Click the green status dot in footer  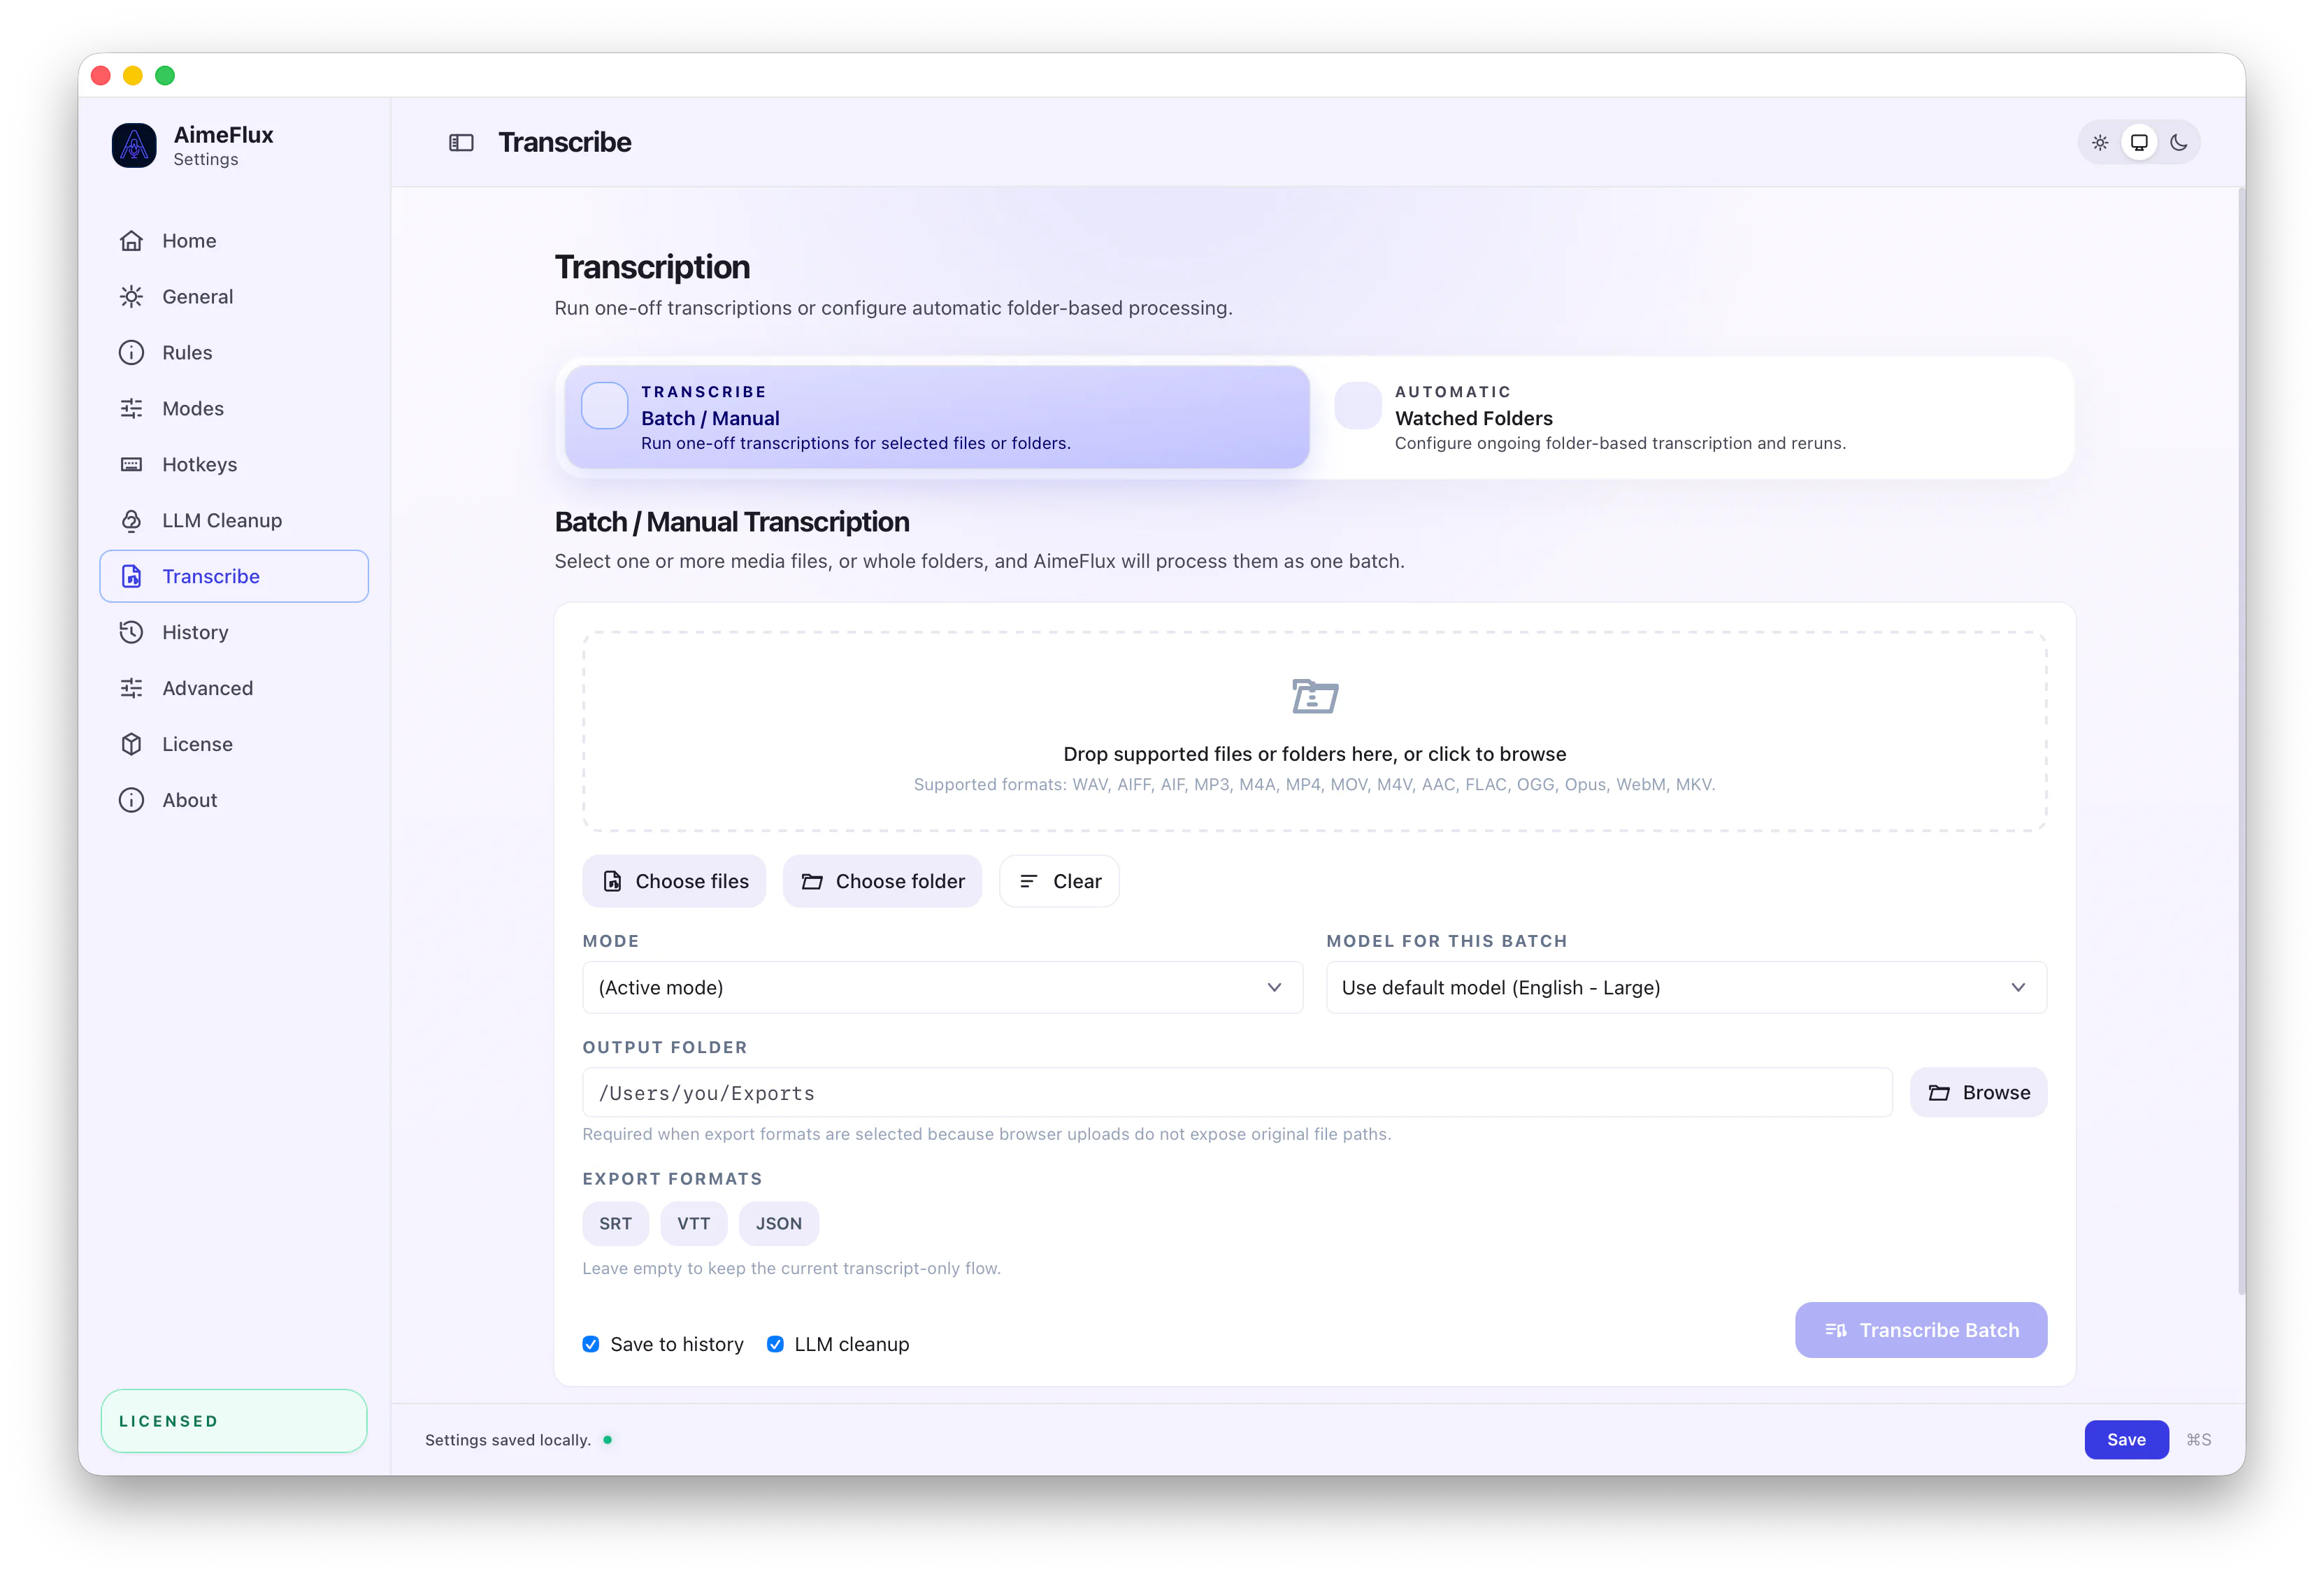[608, 1441]
